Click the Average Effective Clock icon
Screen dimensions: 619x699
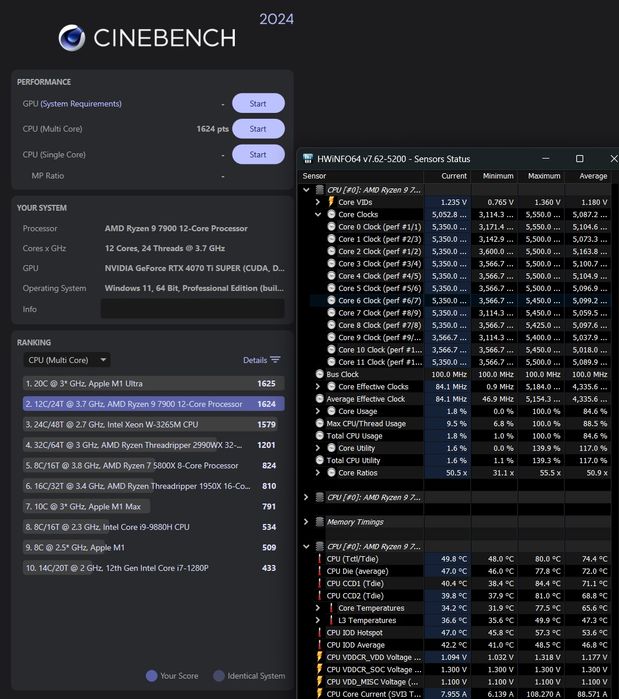point(320,399)
